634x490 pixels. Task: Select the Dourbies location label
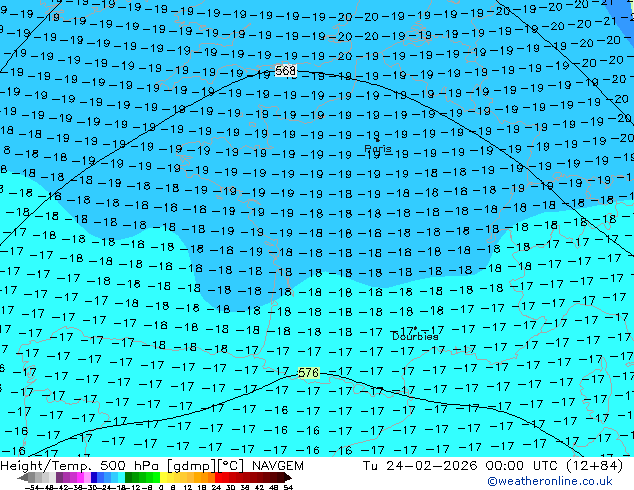[x=415, y=336]
